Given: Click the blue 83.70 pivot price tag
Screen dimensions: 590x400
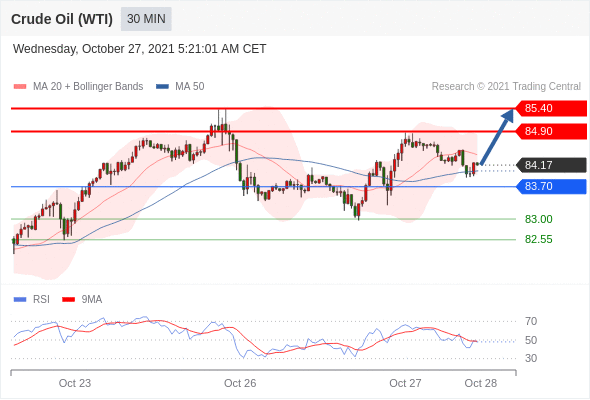Looking at the screenshot, I should tap(551, 186).
